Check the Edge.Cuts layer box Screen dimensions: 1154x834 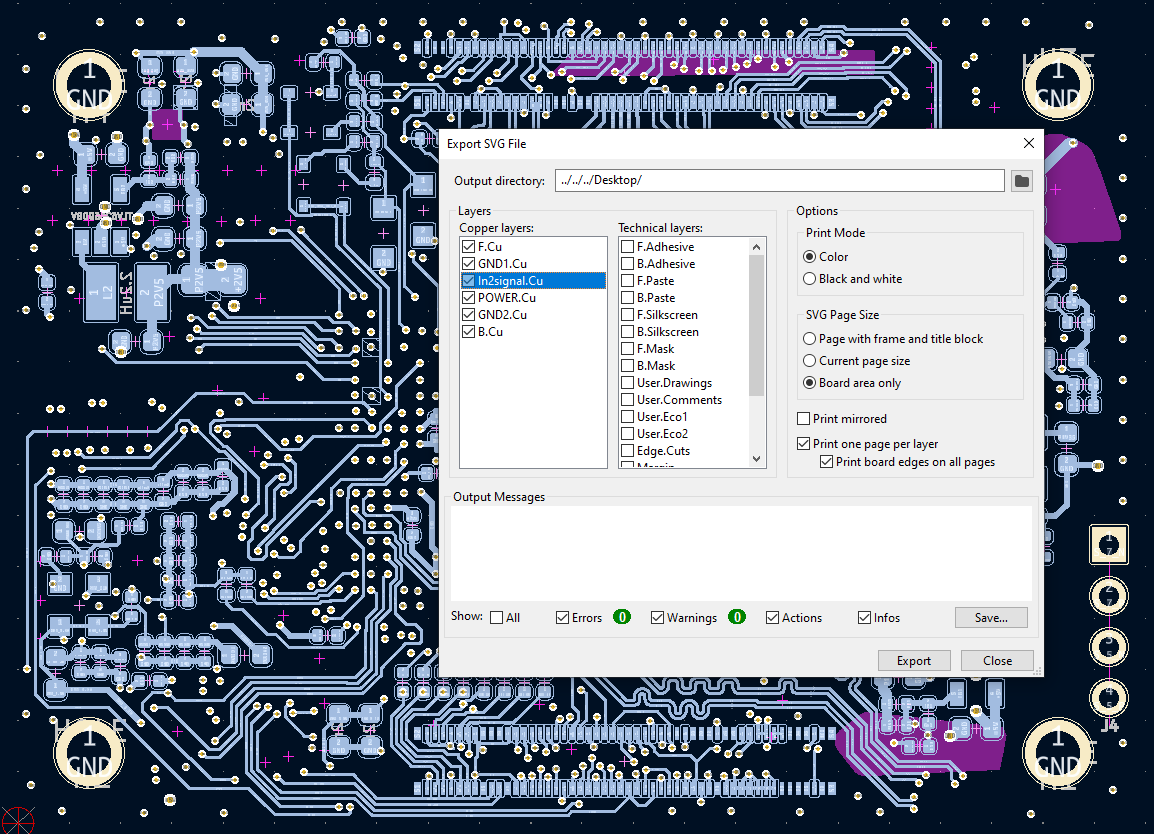[x=627, y=451]
